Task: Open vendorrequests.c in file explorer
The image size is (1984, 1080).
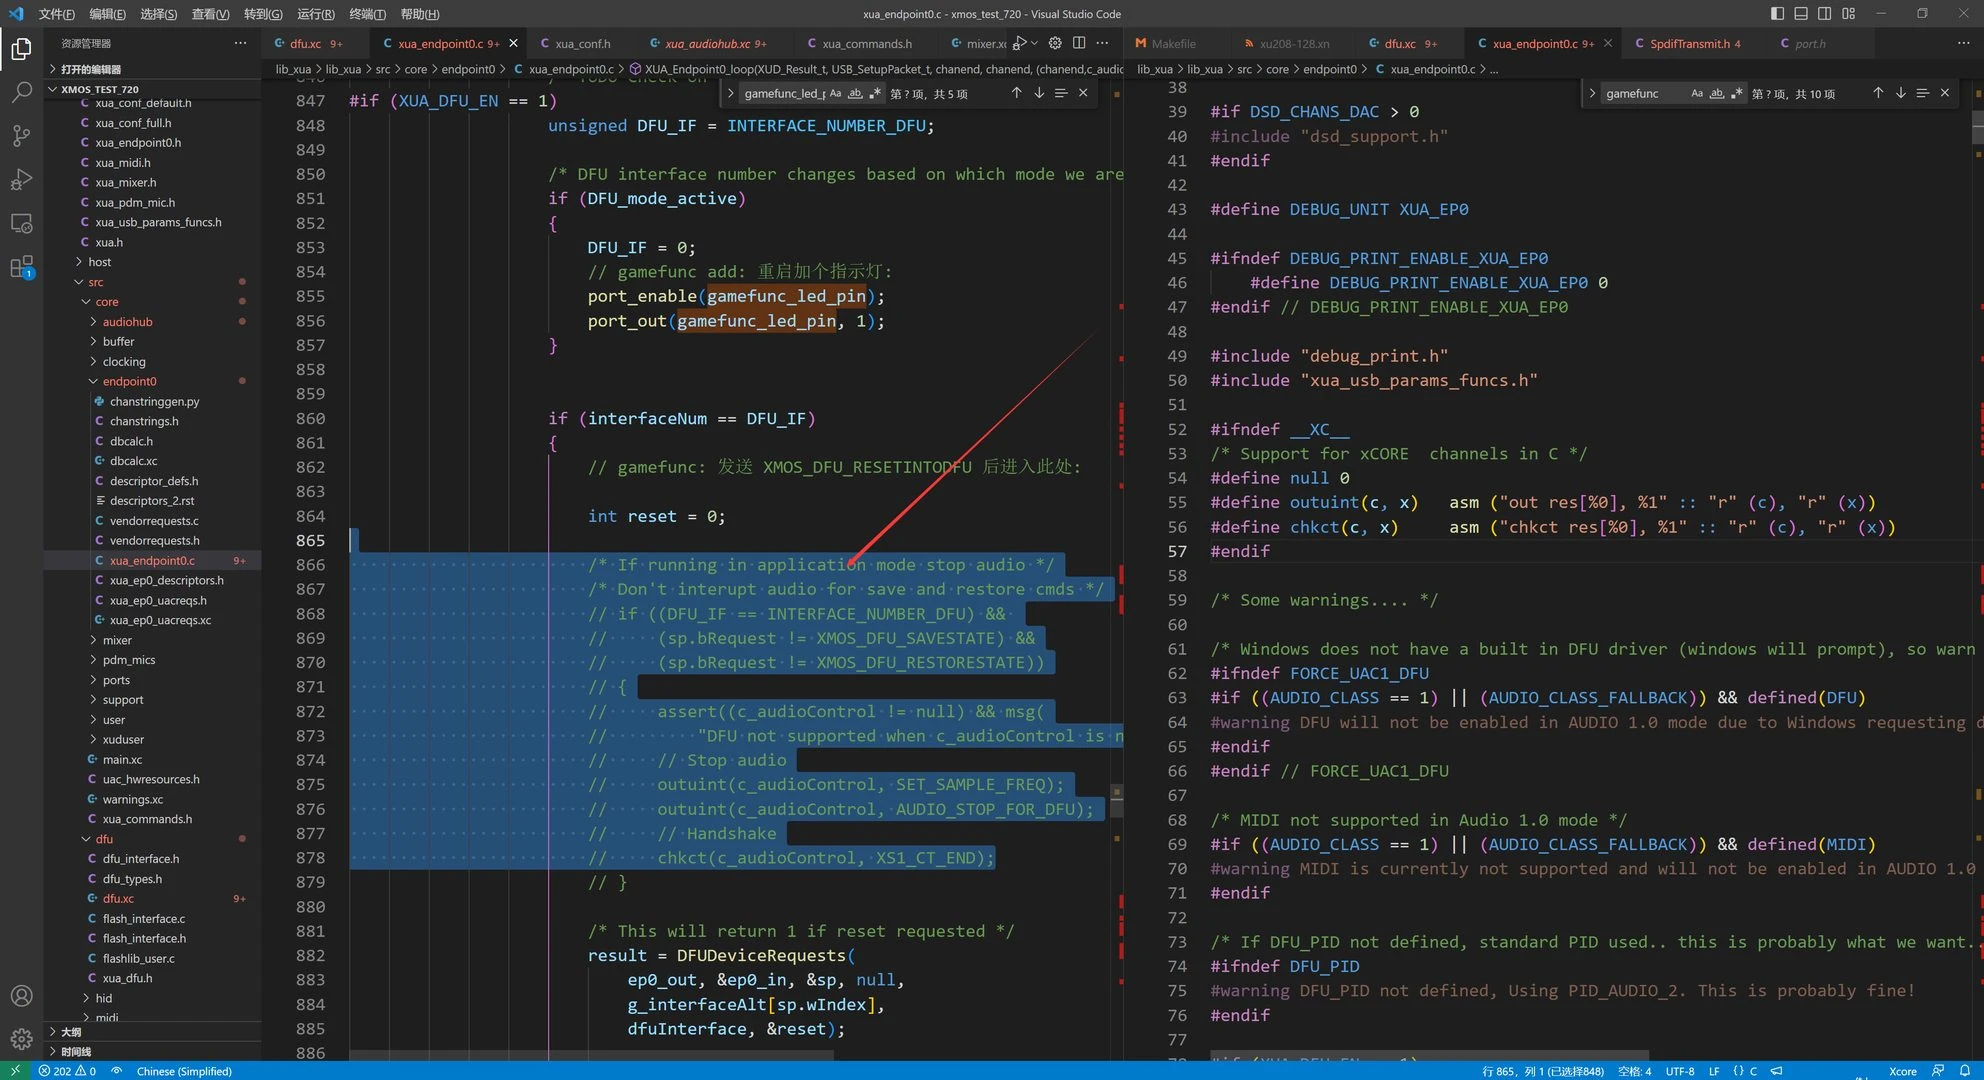Action: tap(154, 521)
